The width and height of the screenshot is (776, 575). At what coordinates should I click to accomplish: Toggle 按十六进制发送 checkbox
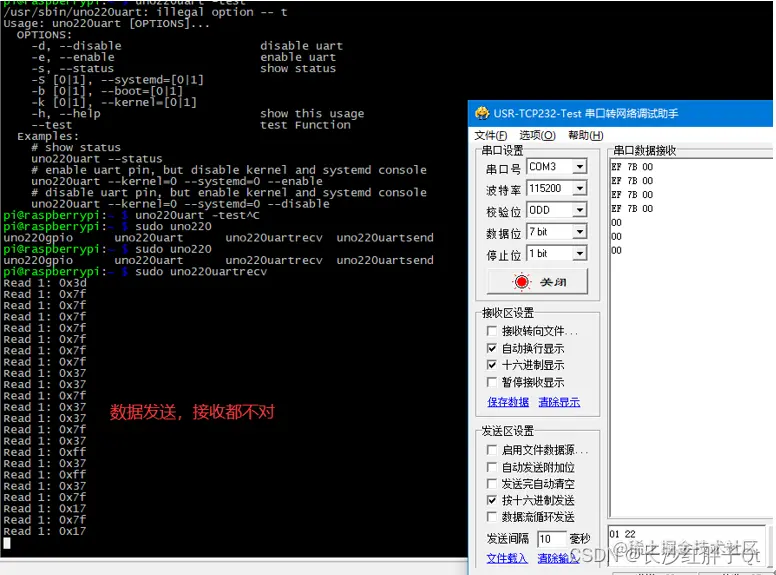coord(491,500)
